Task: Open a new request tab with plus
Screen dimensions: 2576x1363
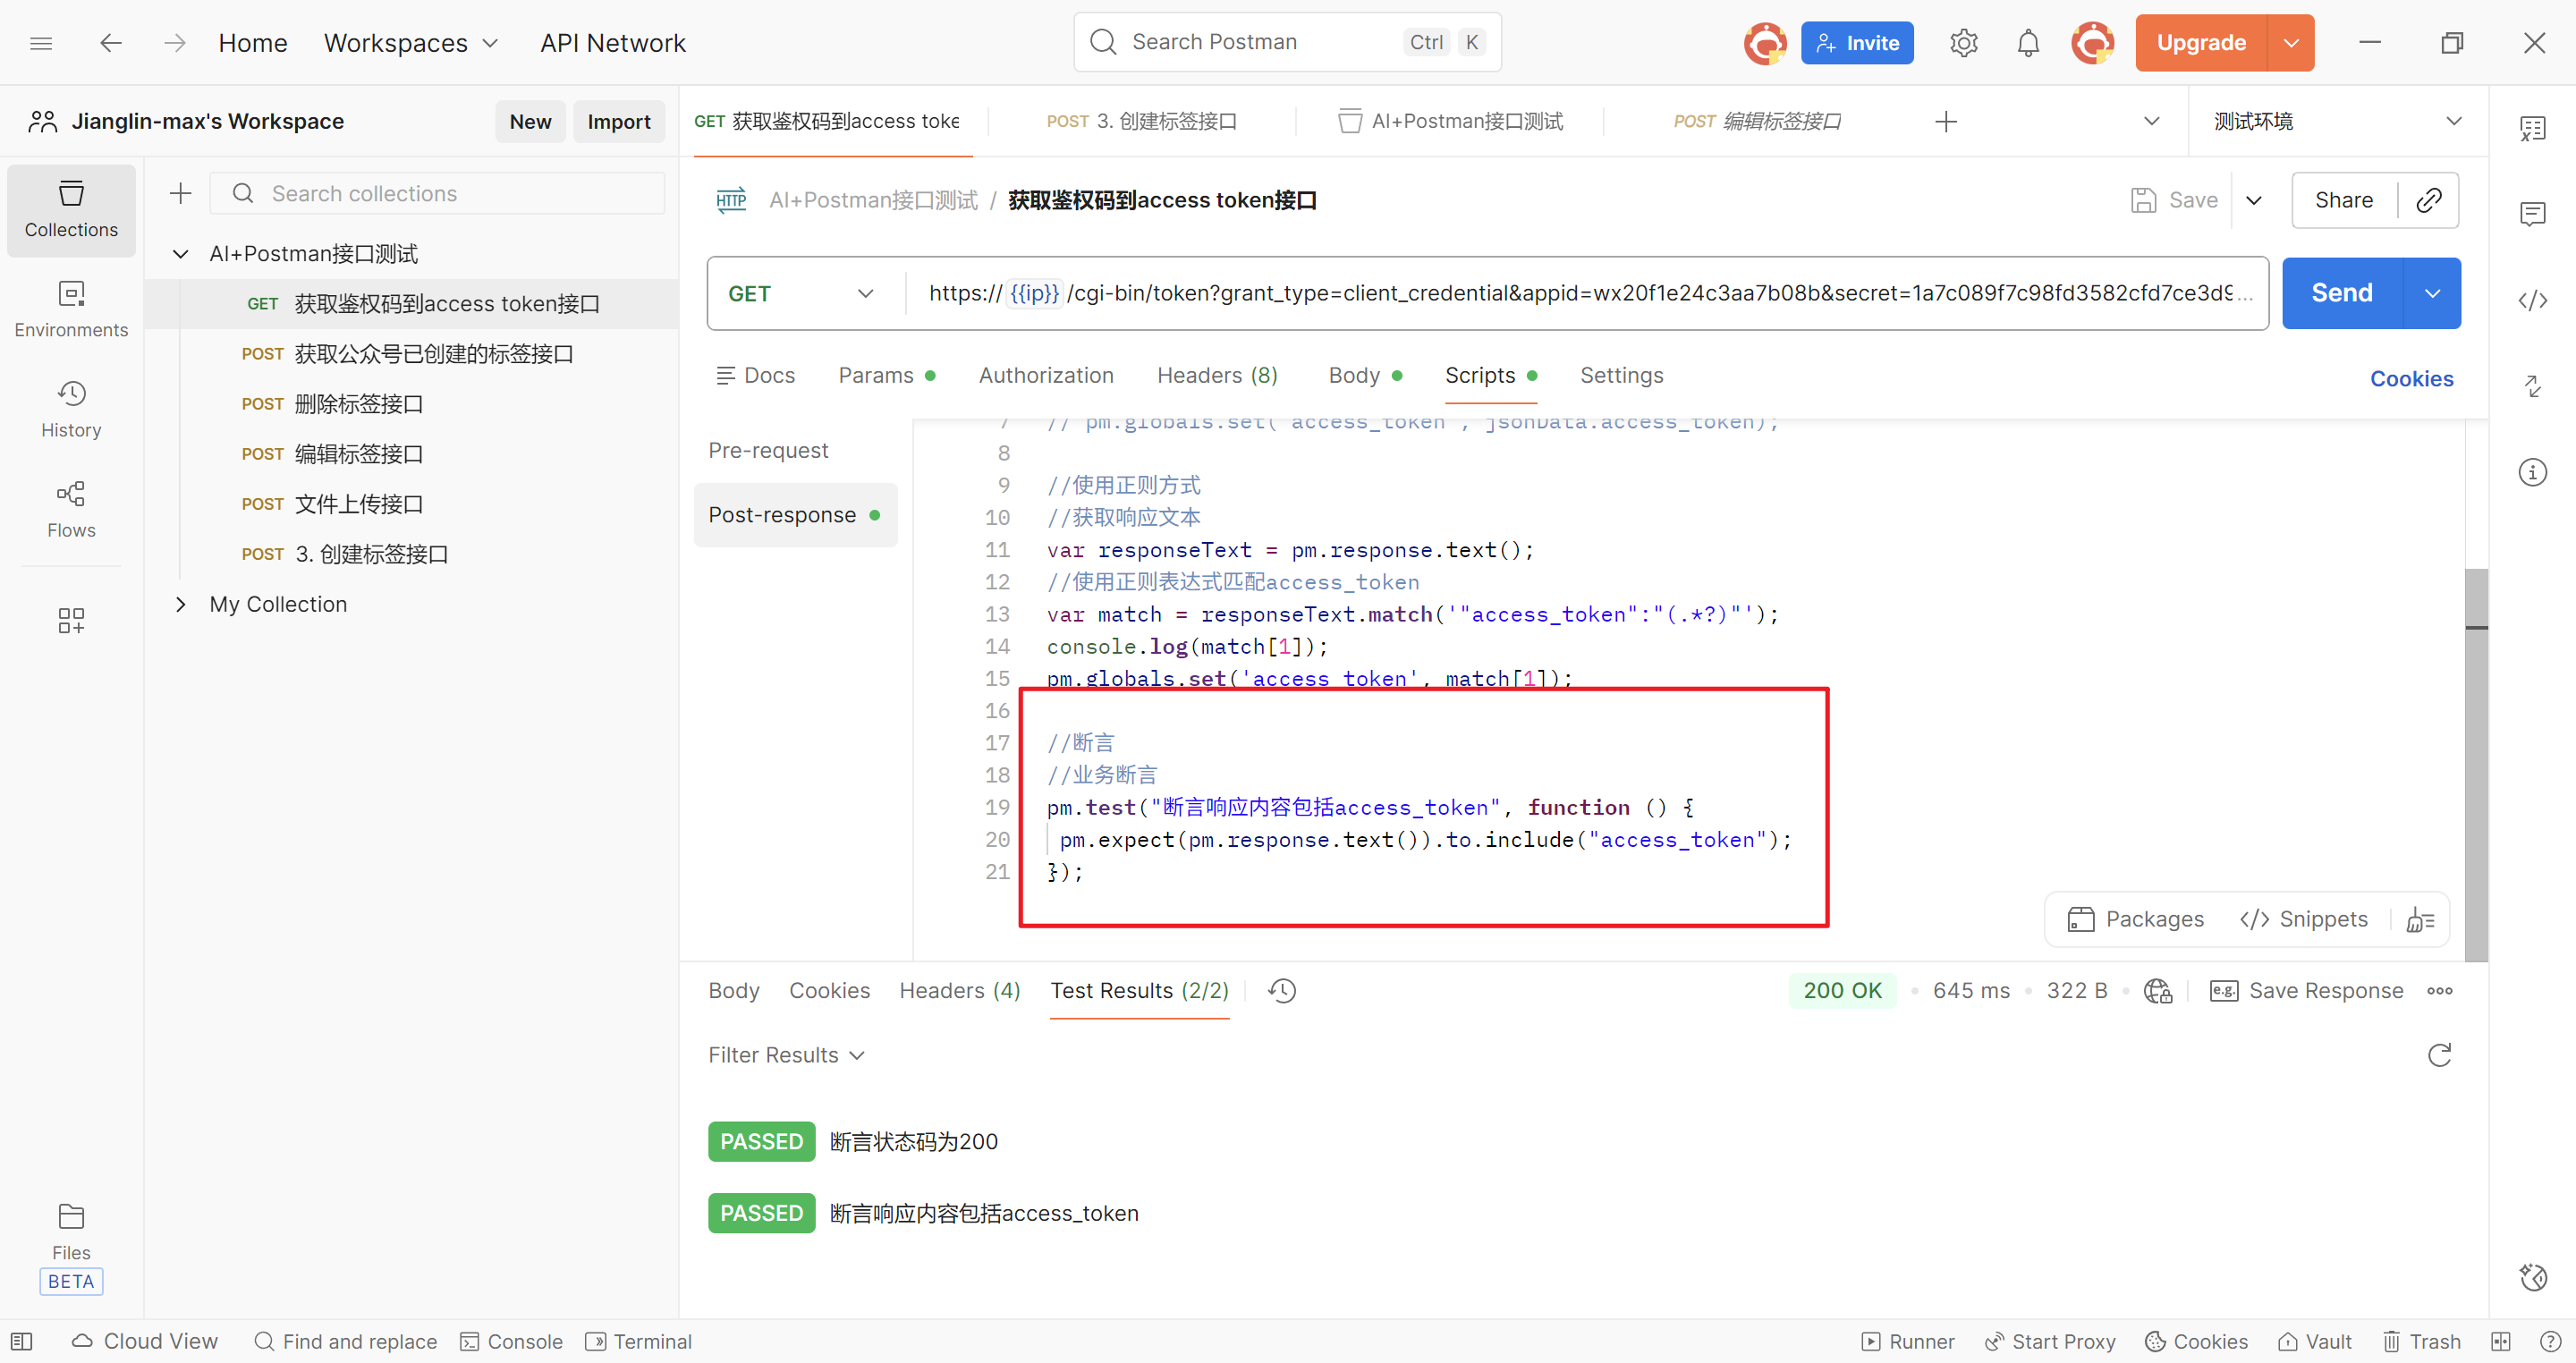Action: (1945, 122)
